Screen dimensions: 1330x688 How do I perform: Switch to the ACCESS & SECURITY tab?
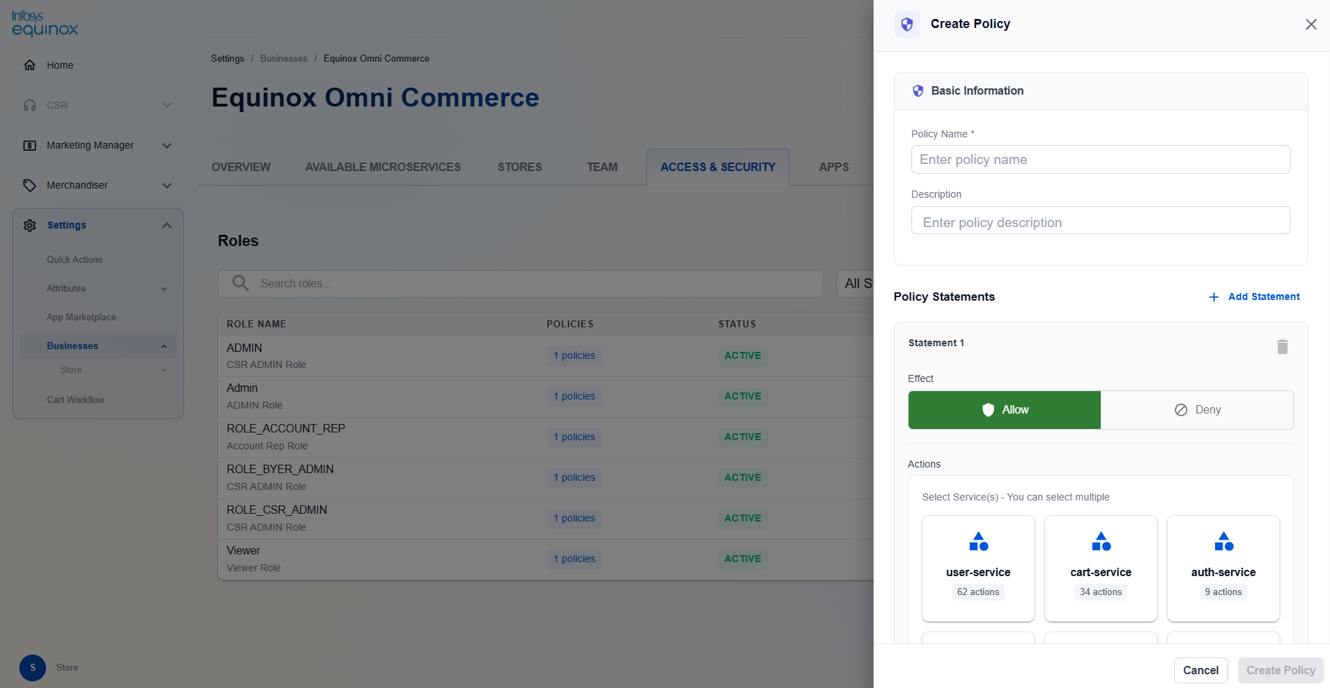(718, 167)
